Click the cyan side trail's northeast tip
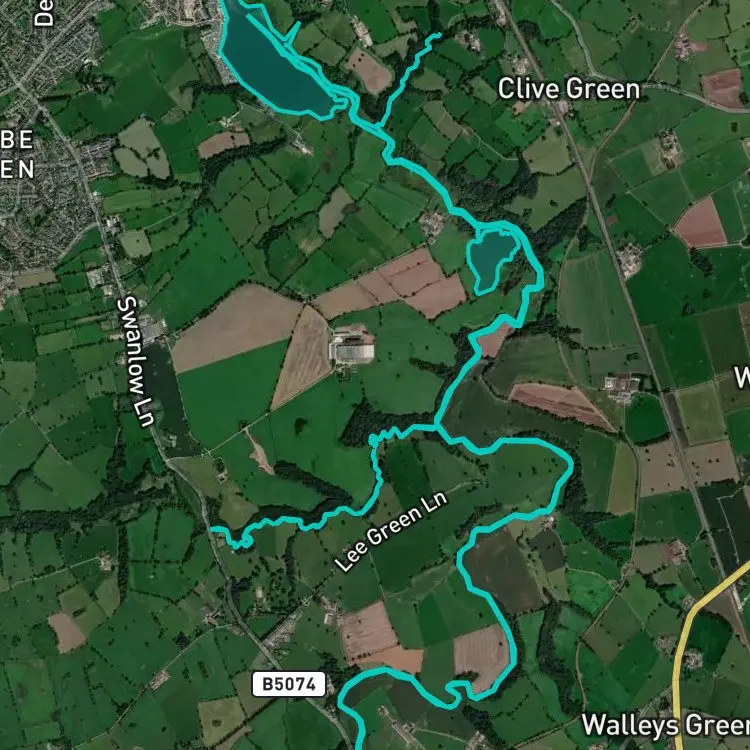This screenshot has width=750, height=750. click(x=438, y=35)
